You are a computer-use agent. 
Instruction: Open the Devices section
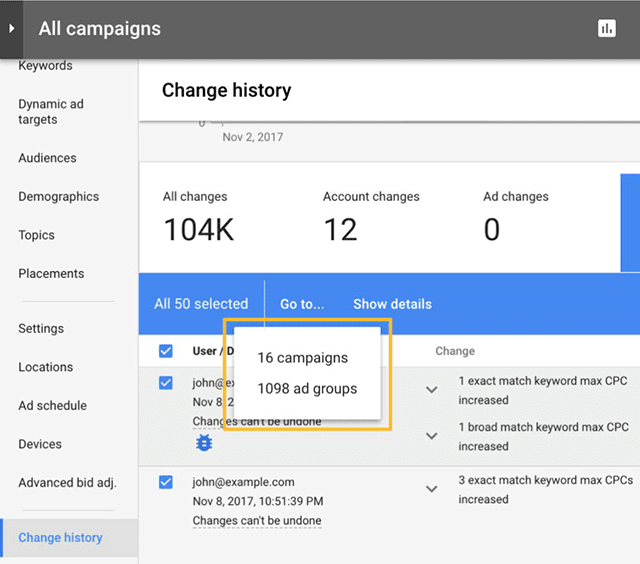click(40, 444)
